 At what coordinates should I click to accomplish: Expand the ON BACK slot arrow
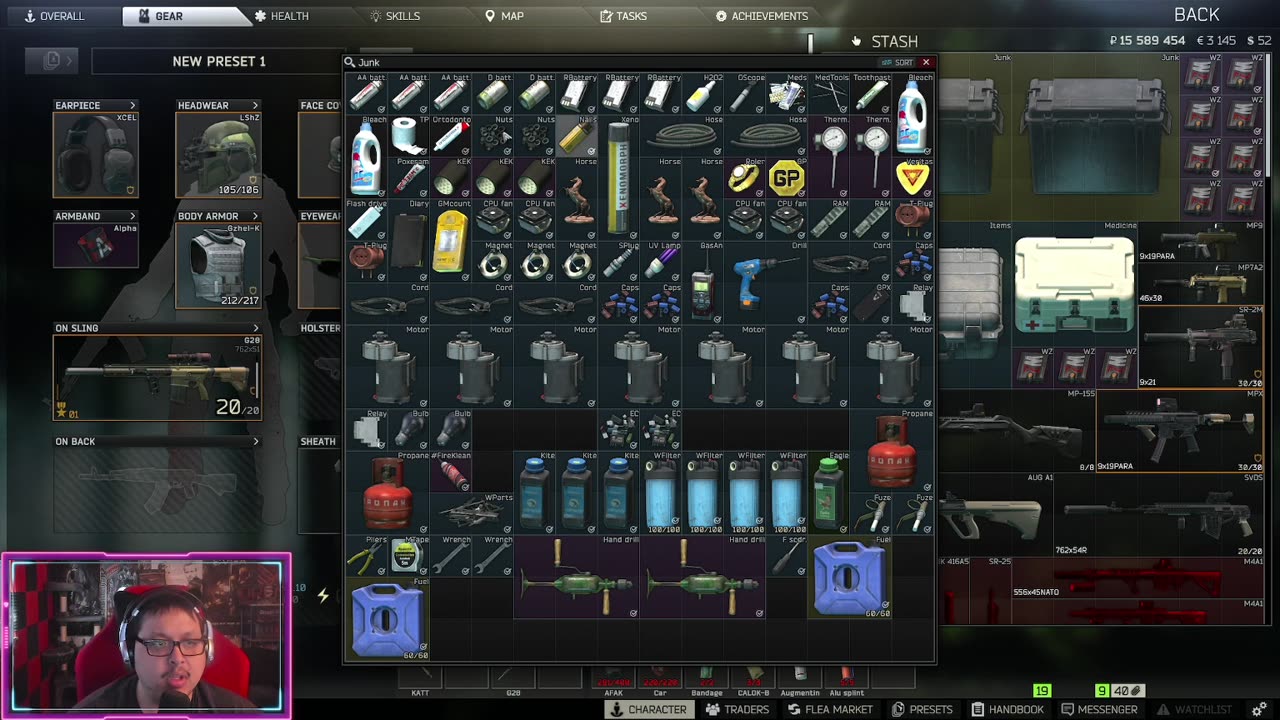[x=255, y=441]
